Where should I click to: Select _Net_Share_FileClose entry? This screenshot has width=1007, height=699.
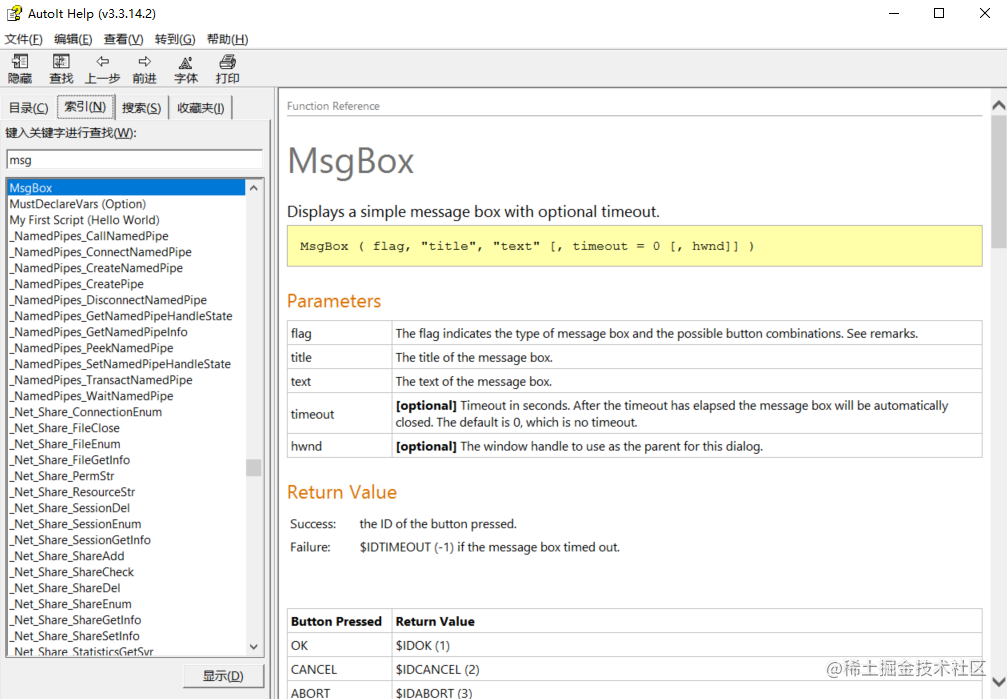(x=64, y=428)
